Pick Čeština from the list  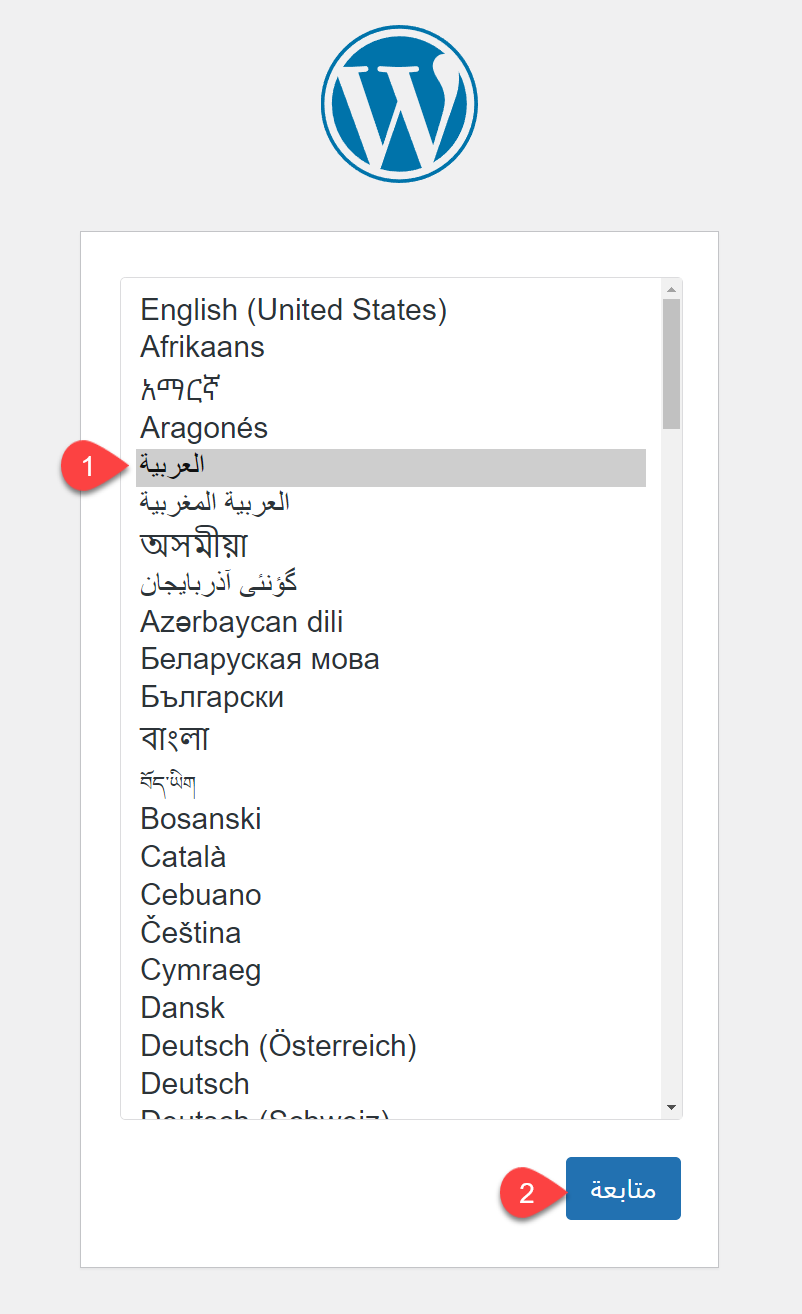click(x=190, y=933)
